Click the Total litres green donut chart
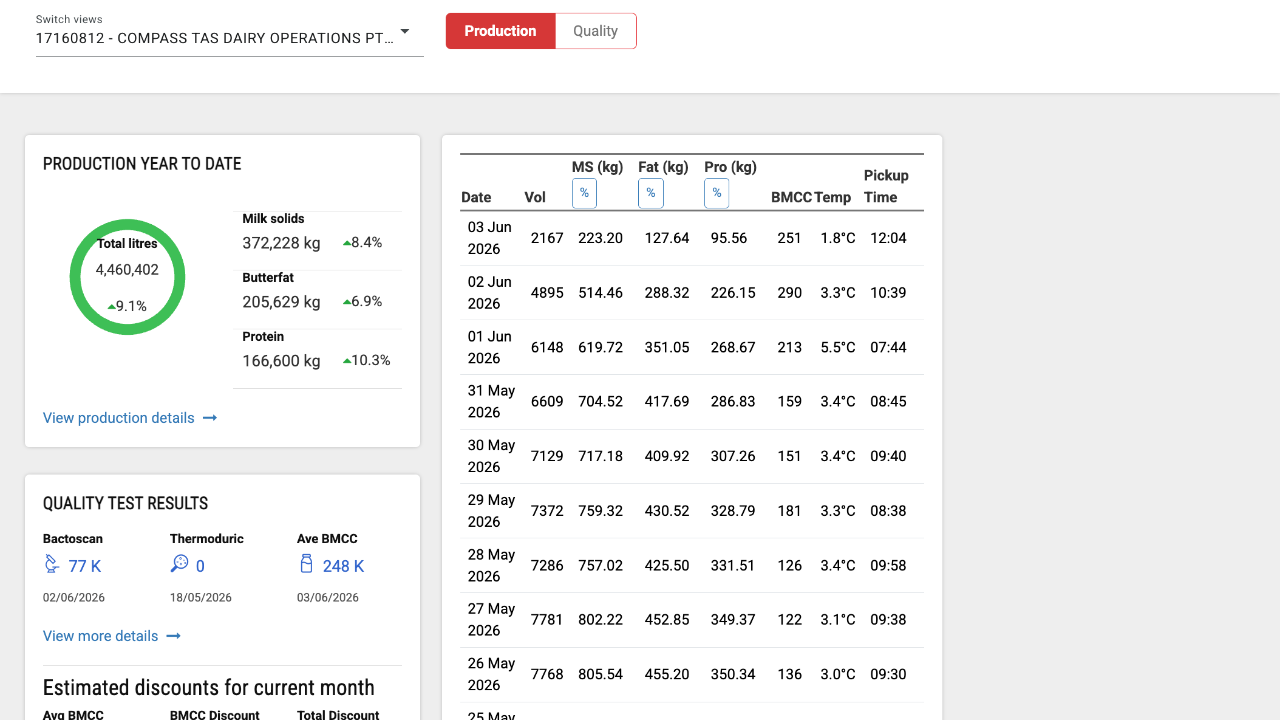This screenshot has width=1280, height=720. click(x=128, y=277)
